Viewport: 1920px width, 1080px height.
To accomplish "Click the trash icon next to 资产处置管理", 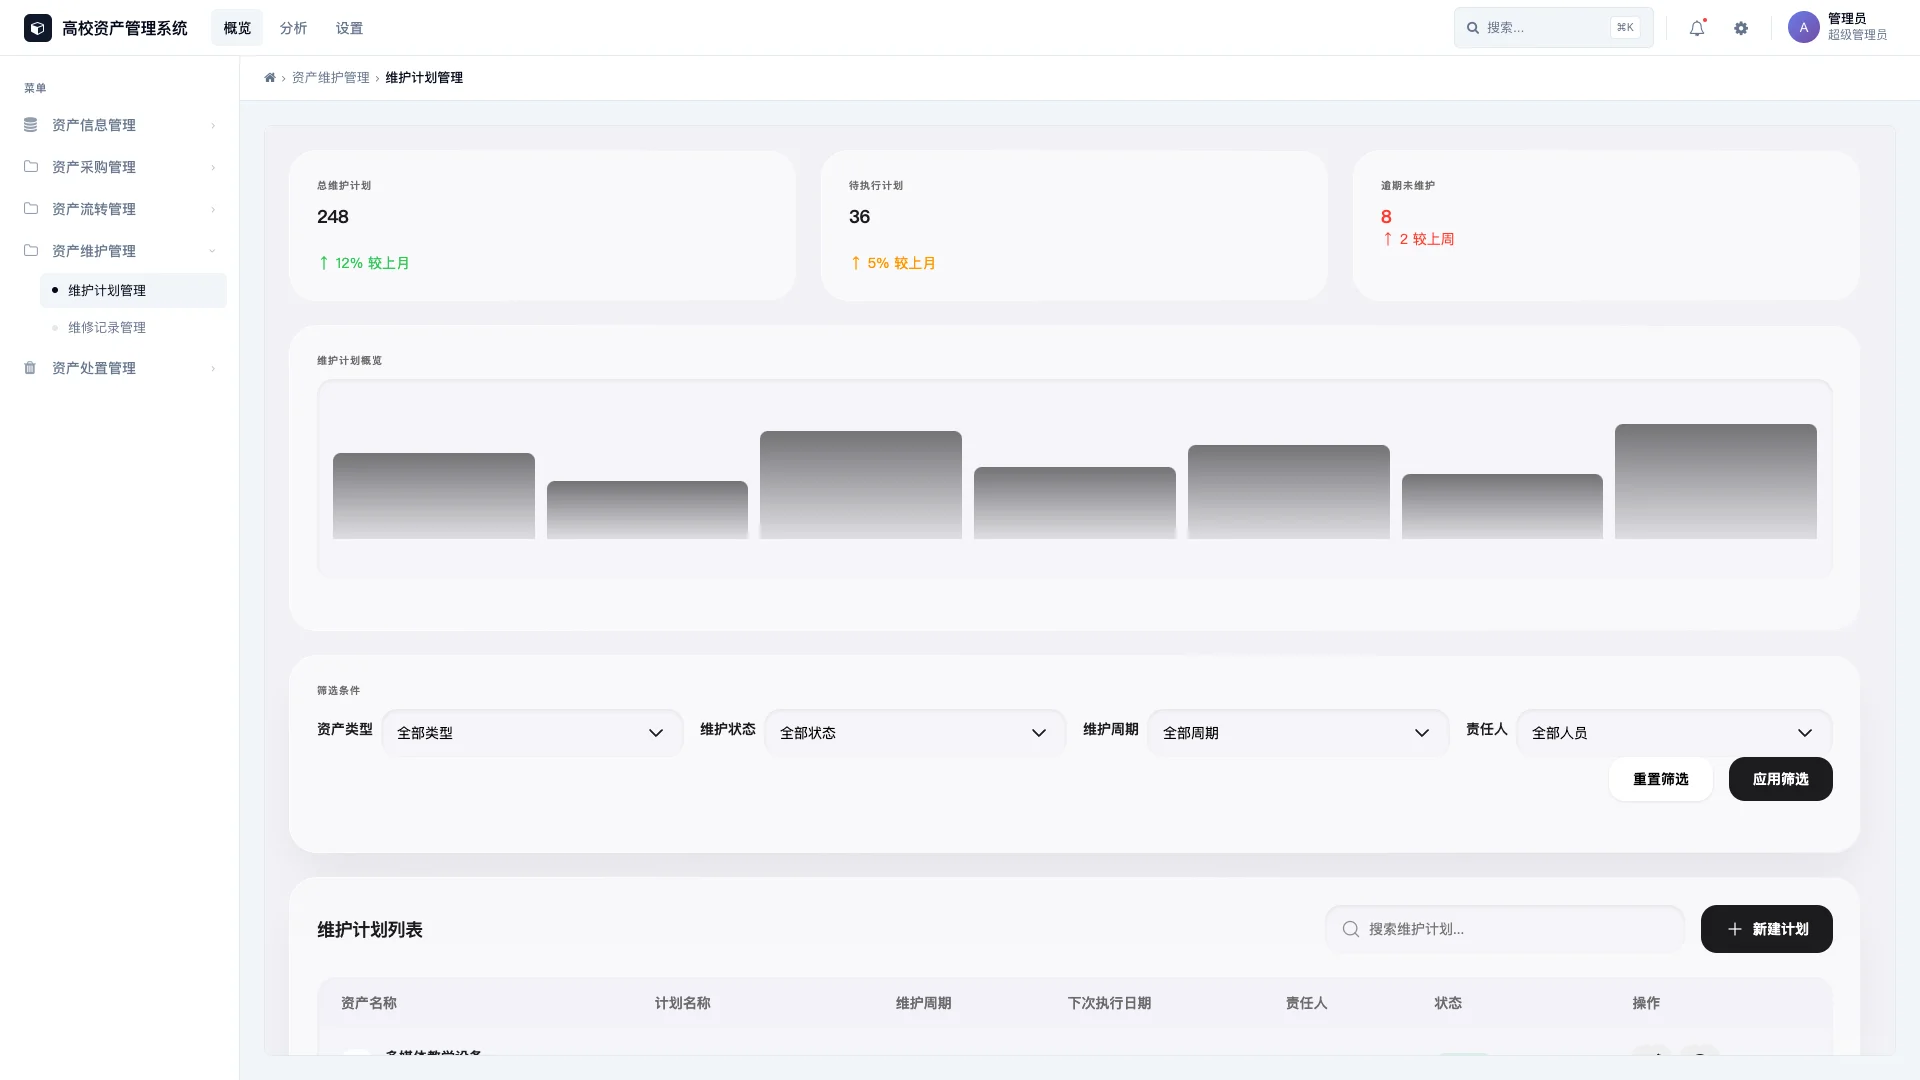I will coord(31,368).
